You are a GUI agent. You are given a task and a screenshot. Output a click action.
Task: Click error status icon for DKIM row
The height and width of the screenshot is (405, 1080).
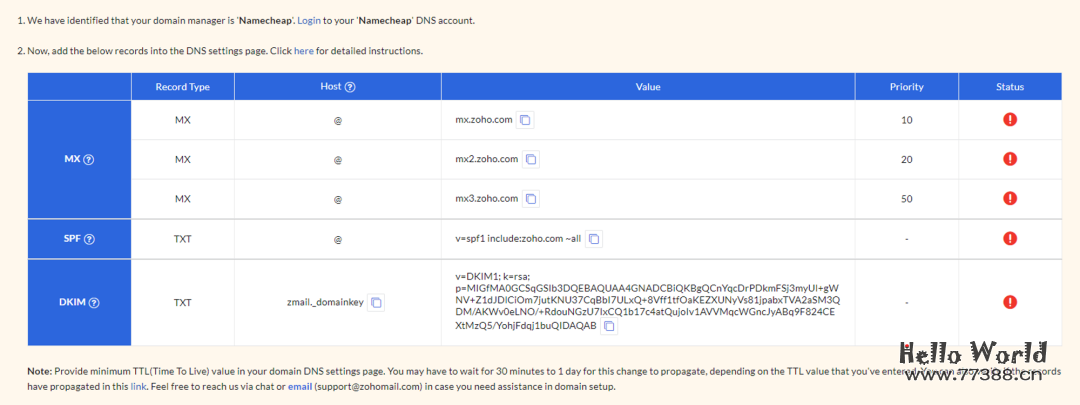point(1009,302)
